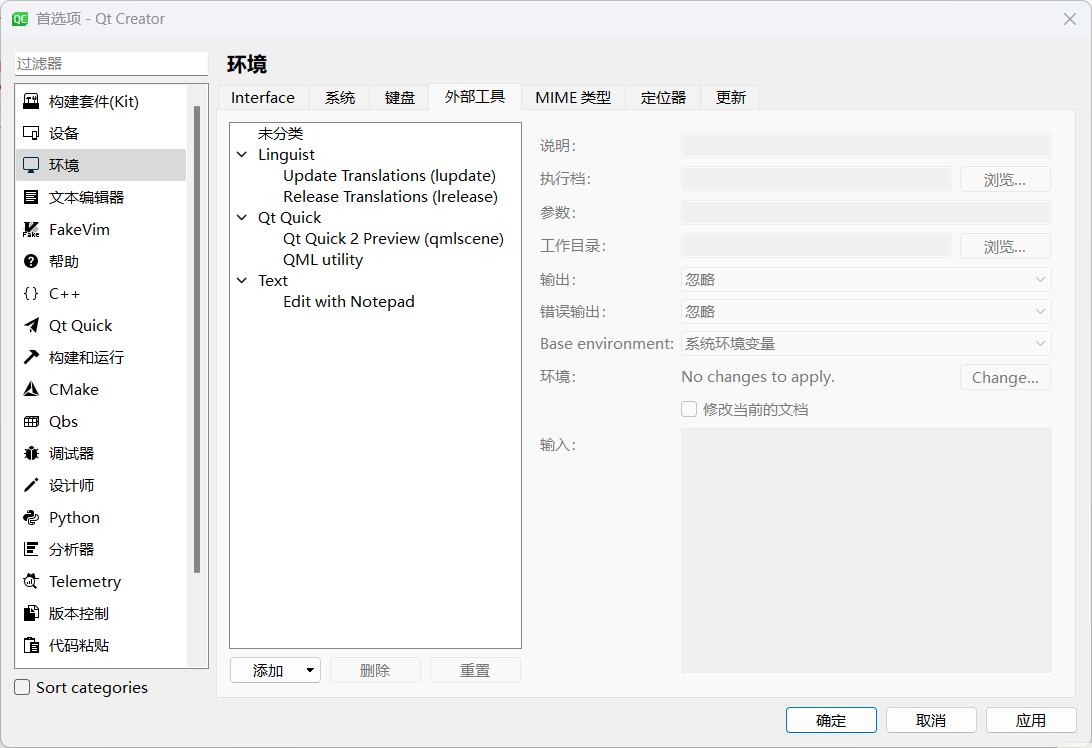Select Qt Quick 2 Preview (qmlscene)
Image resolution: width=1092 pixels, height=748 pixels.
pyautogui.click(x=393, y=238)
